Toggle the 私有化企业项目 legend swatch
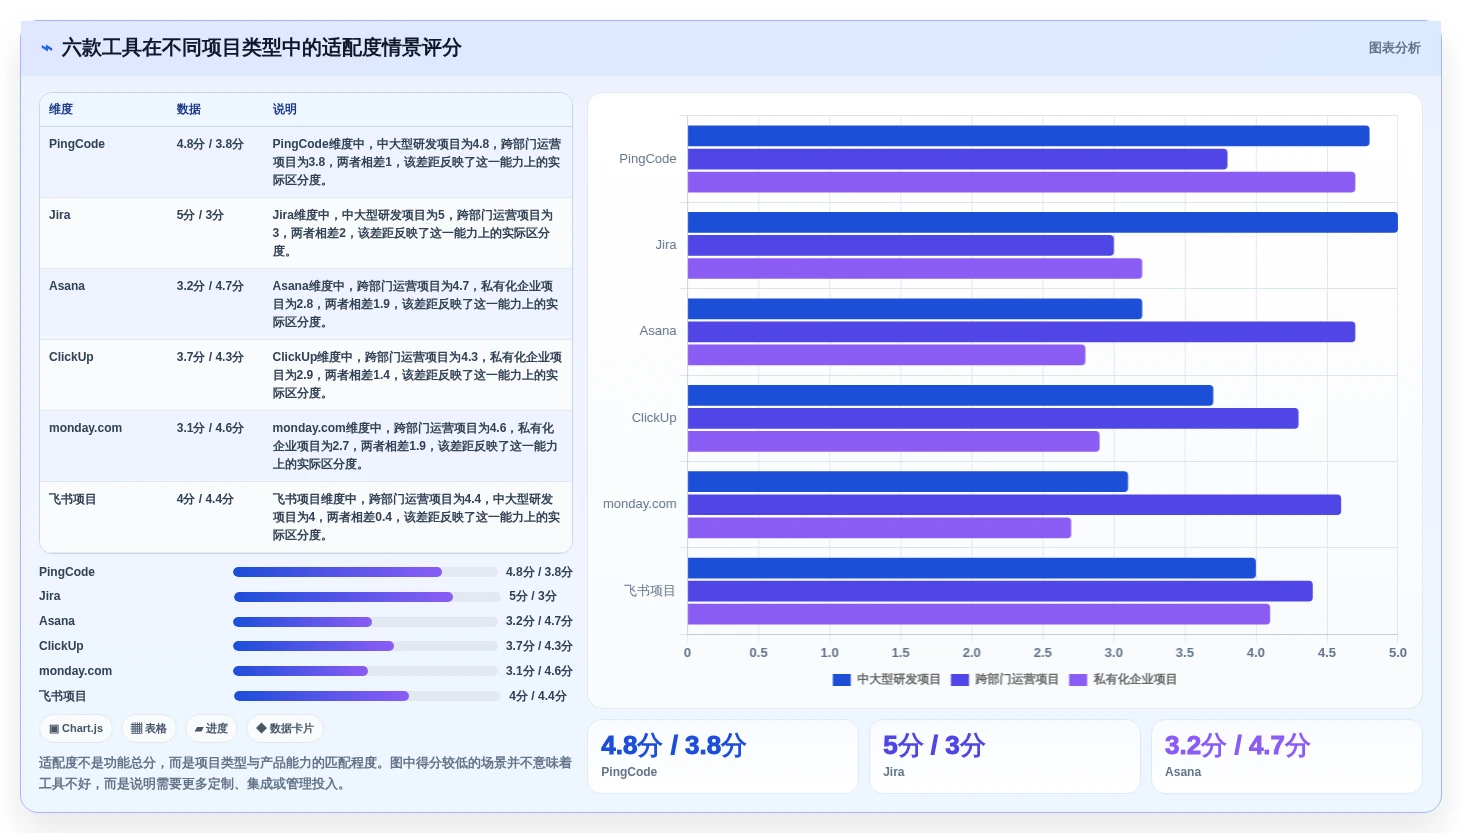Image resolution: width=1462 pixels, height=833 pixels. coord(1078,680)
